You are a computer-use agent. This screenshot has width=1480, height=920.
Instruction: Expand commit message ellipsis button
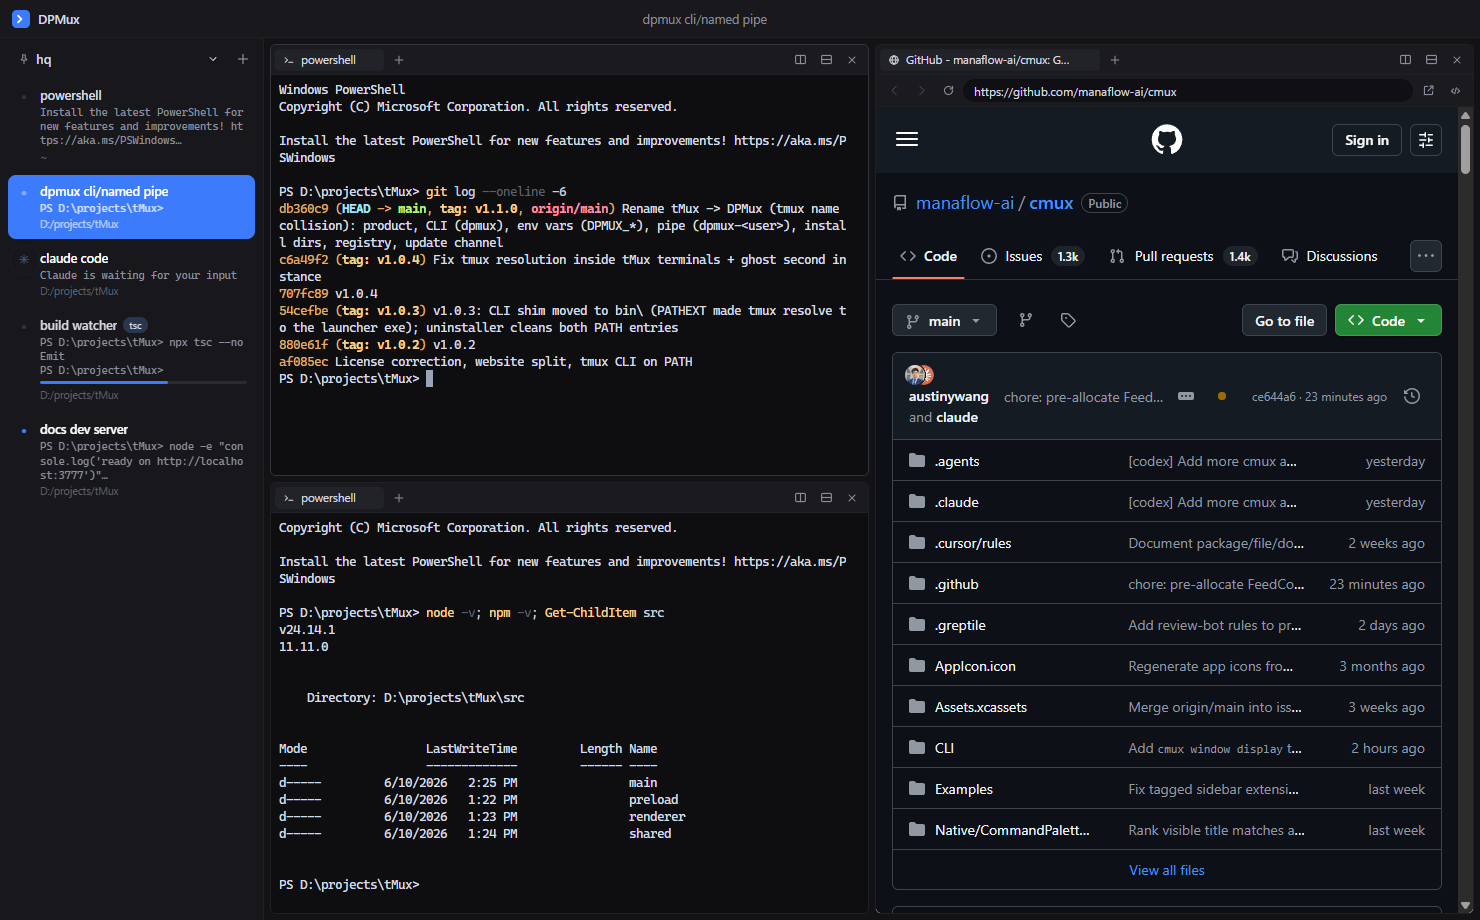click(x=1186, y=396)
